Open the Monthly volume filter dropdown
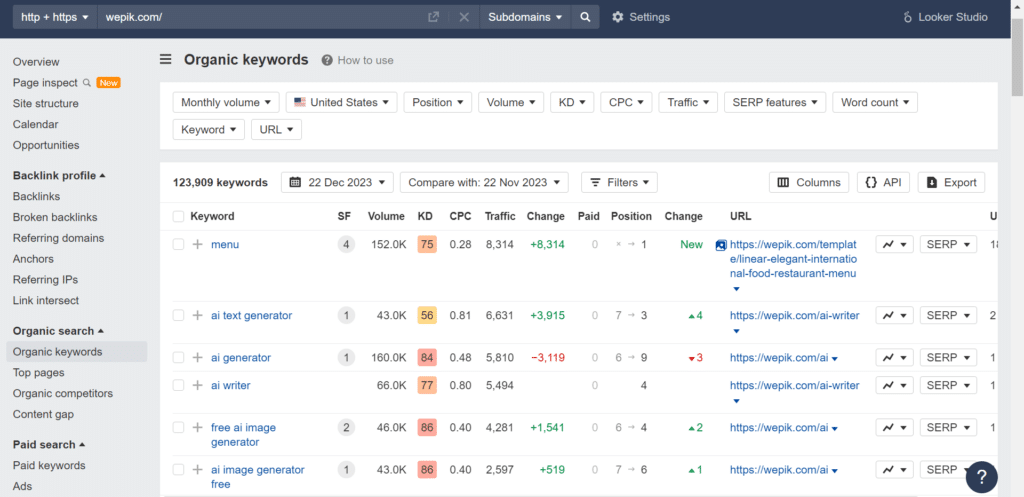 226,103
